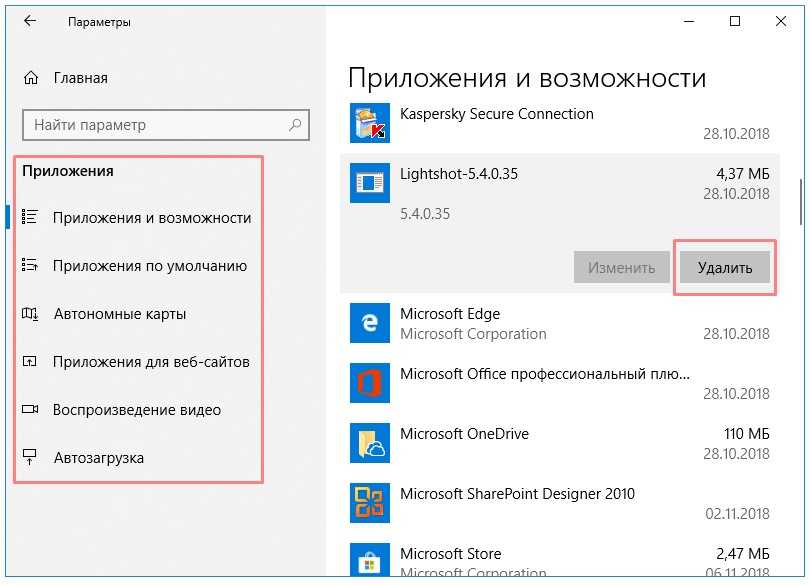Click the apps list vertical scrollbar
Viewport: 811px width, 585px height.
tap(801, 202)
